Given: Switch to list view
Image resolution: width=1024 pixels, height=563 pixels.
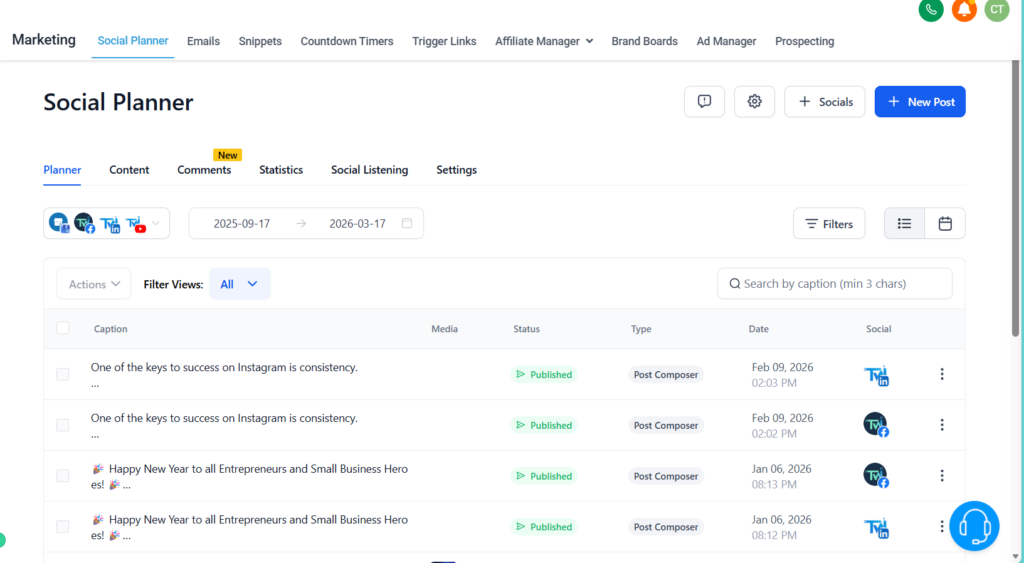Looking at the screenshot, I should coord(904,223).
